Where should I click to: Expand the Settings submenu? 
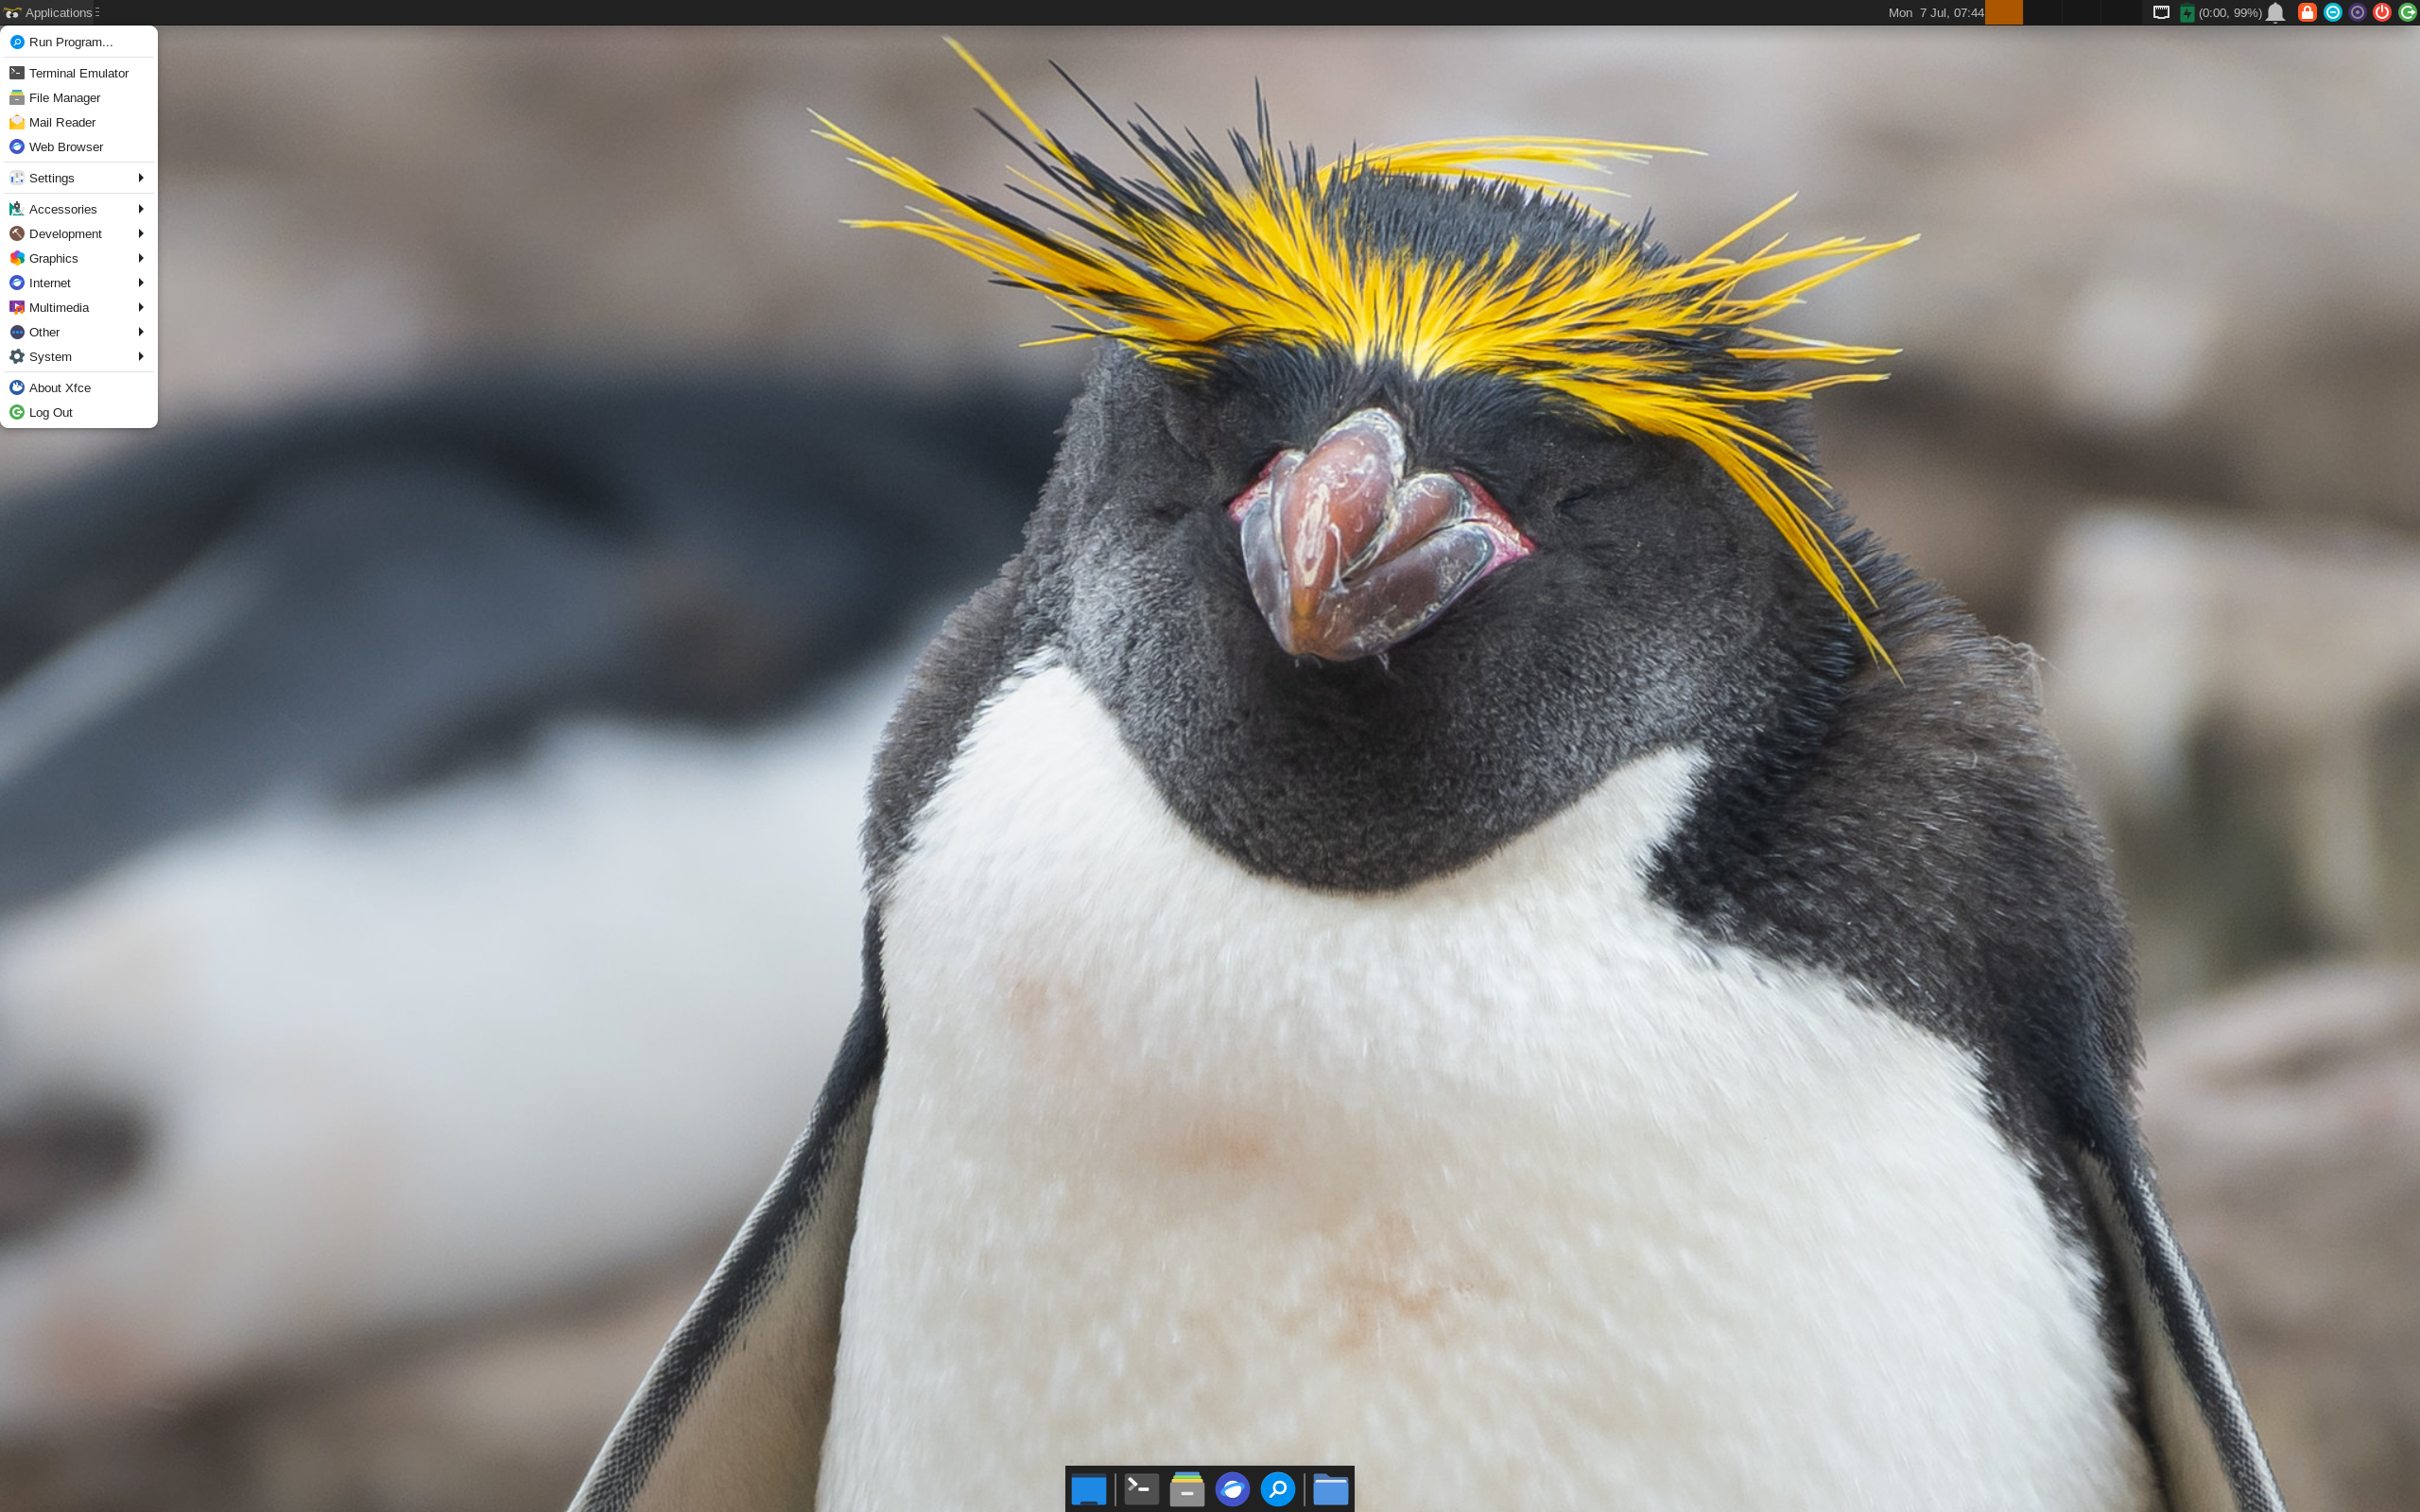(79, 178)
